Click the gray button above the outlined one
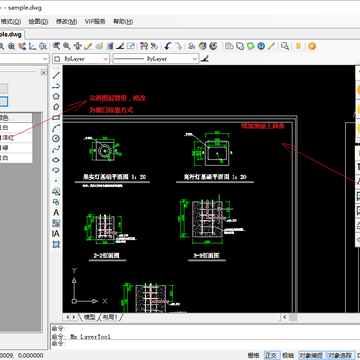Screen dimensions: 360x360 4,88
